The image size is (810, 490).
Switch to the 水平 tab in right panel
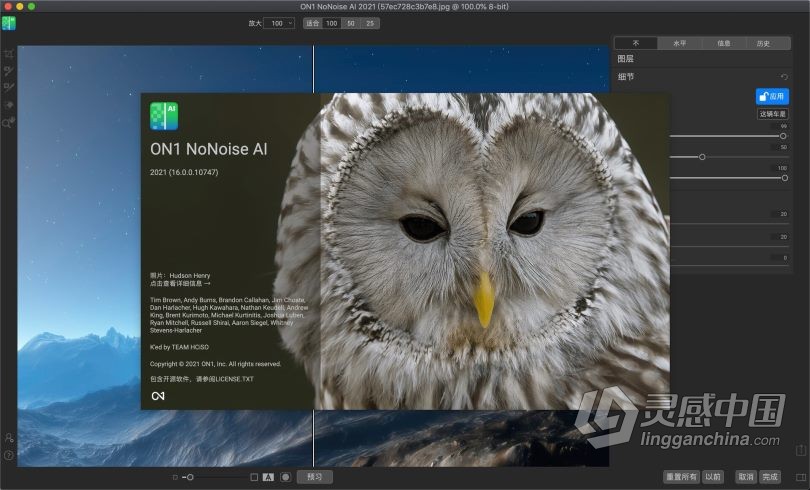point(680,43)
